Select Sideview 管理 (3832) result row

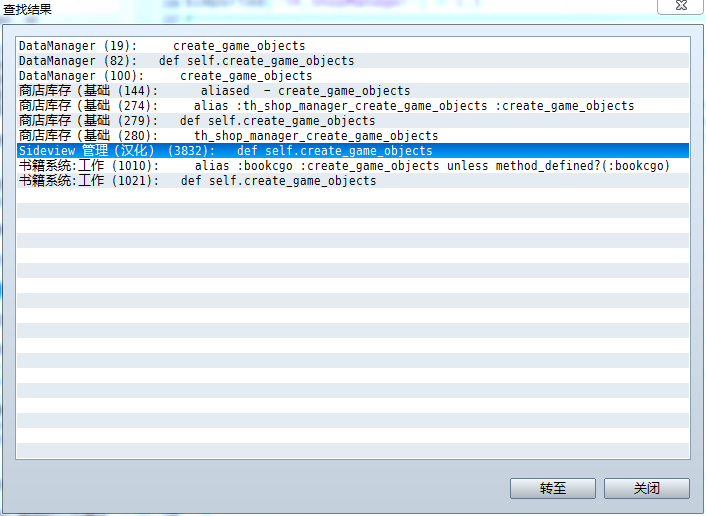[353, 150]
